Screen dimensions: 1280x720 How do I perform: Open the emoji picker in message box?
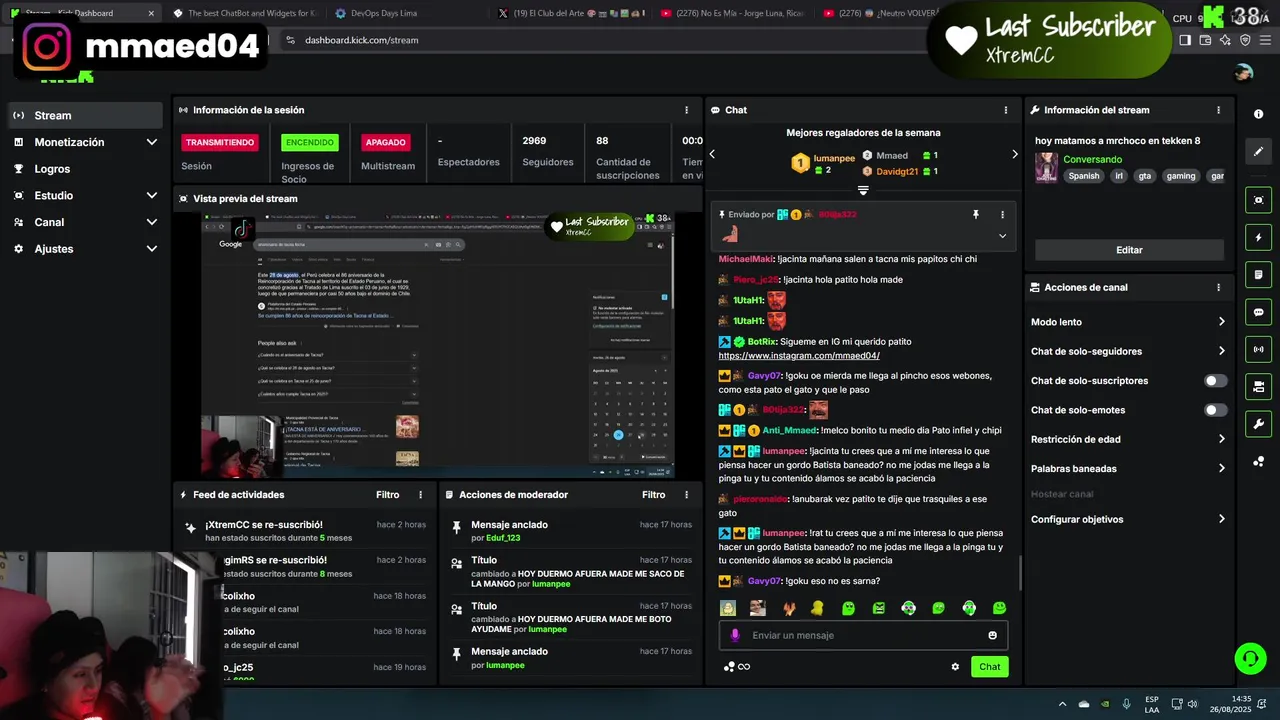point(992,635)
